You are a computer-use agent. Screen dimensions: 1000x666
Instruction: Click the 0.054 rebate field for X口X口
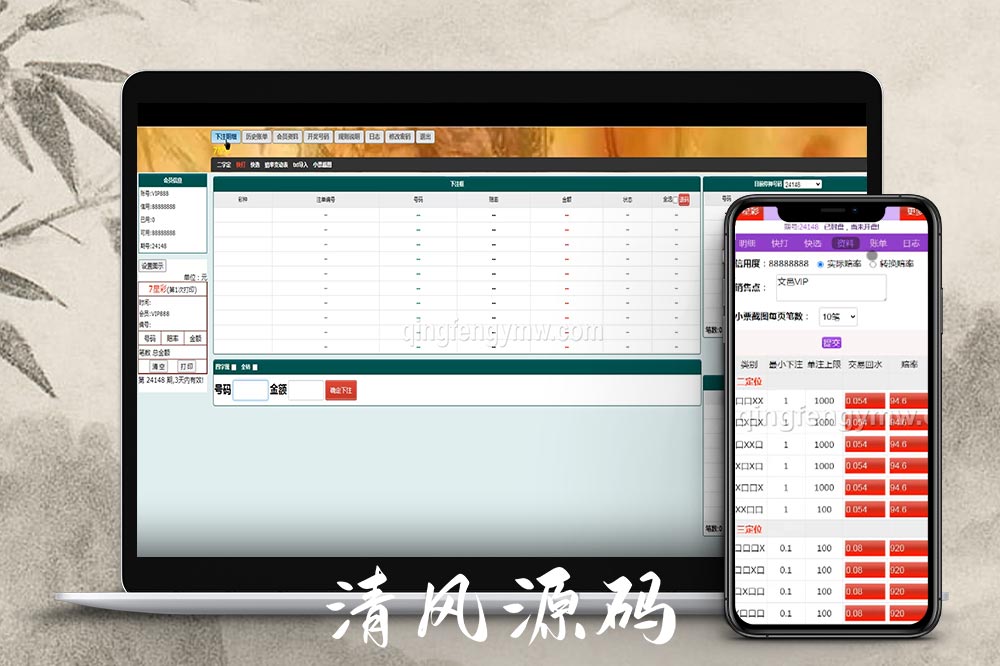click(865, 466)
